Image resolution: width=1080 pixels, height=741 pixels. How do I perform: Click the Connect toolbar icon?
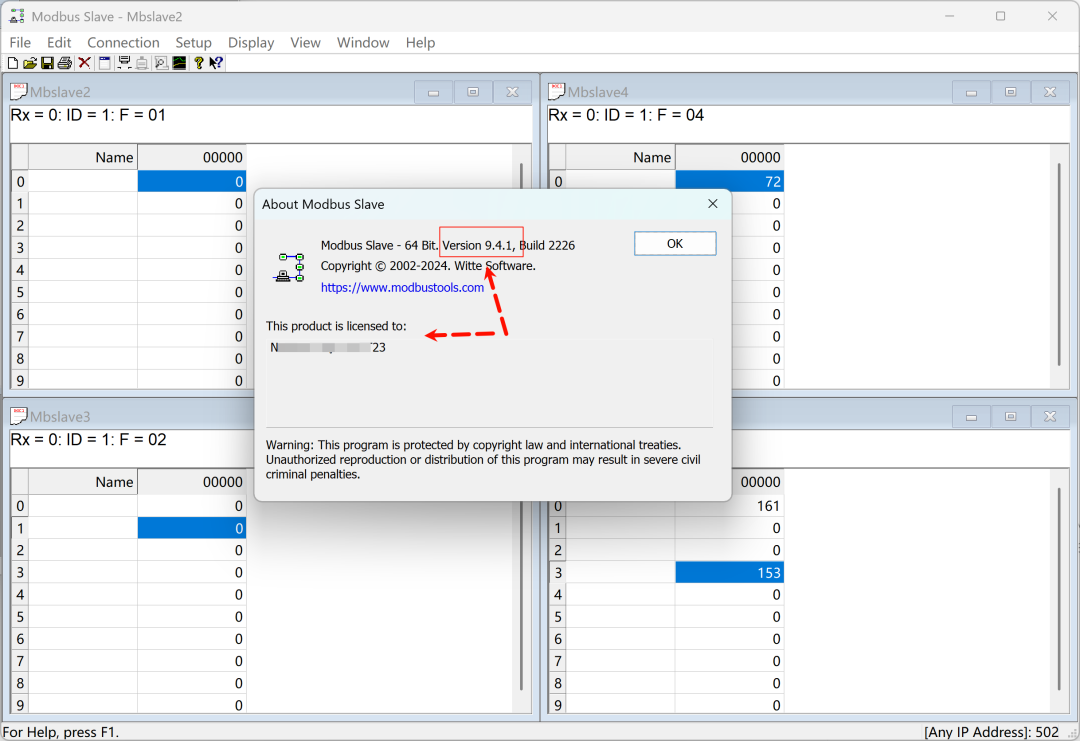[x=124, y=63]
